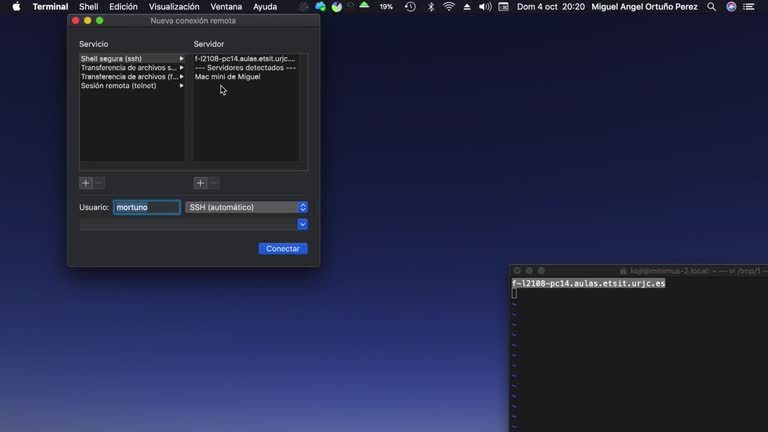Viewport: 768px width, 432px height.
Task: Select server f-l2108-pc14.aulas.etsit.urjc...
Action: click(x=245, y=59)
